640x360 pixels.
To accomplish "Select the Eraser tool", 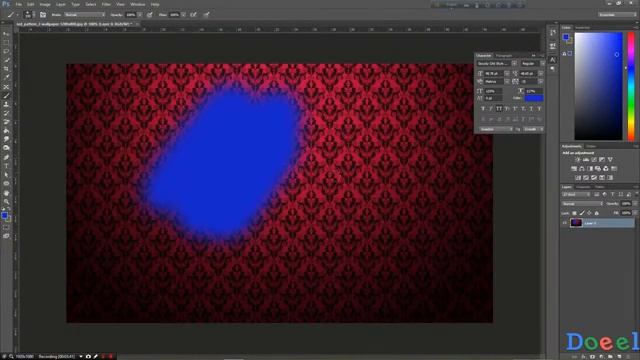I will click(x=6, y=122).
